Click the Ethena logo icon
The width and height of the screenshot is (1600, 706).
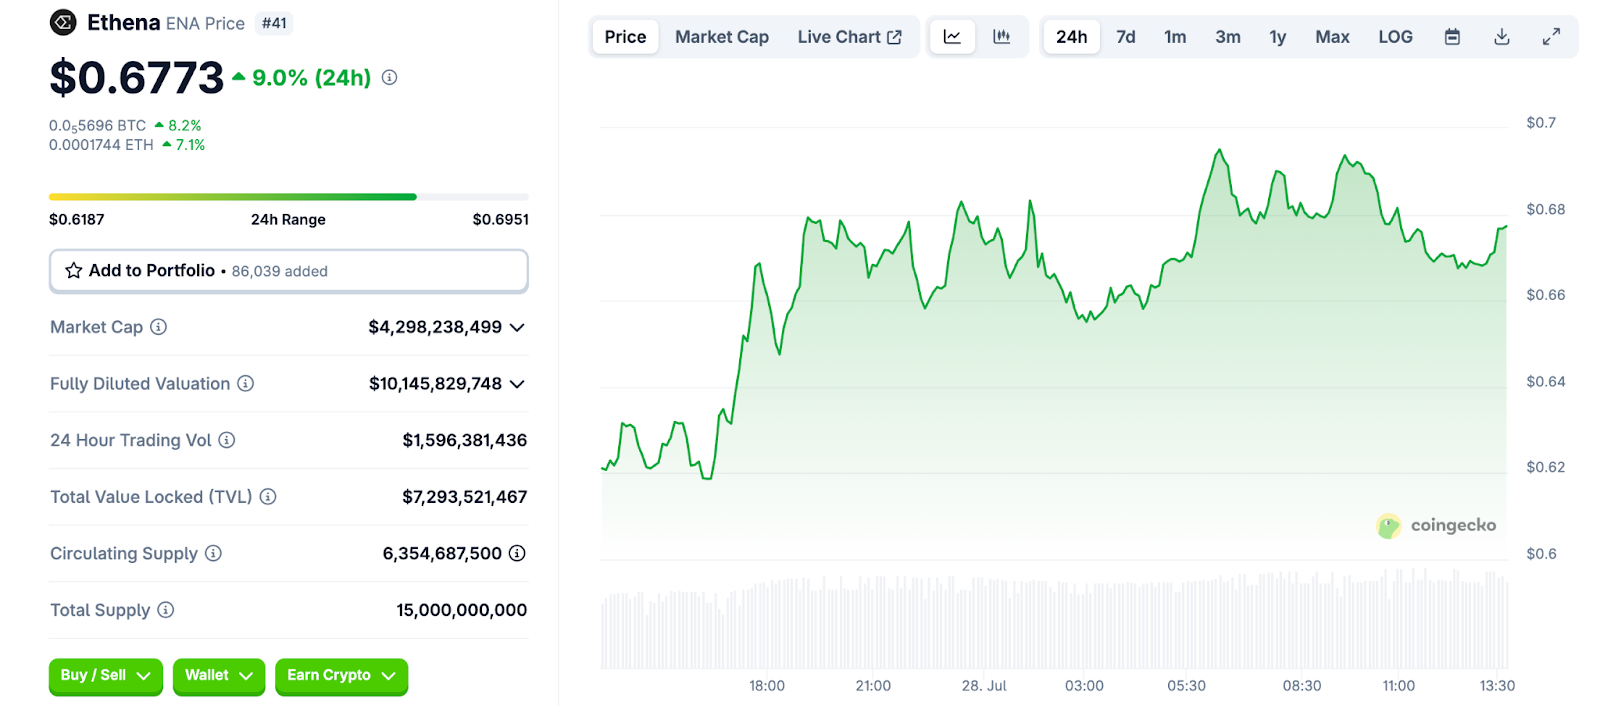pos(63,22)
